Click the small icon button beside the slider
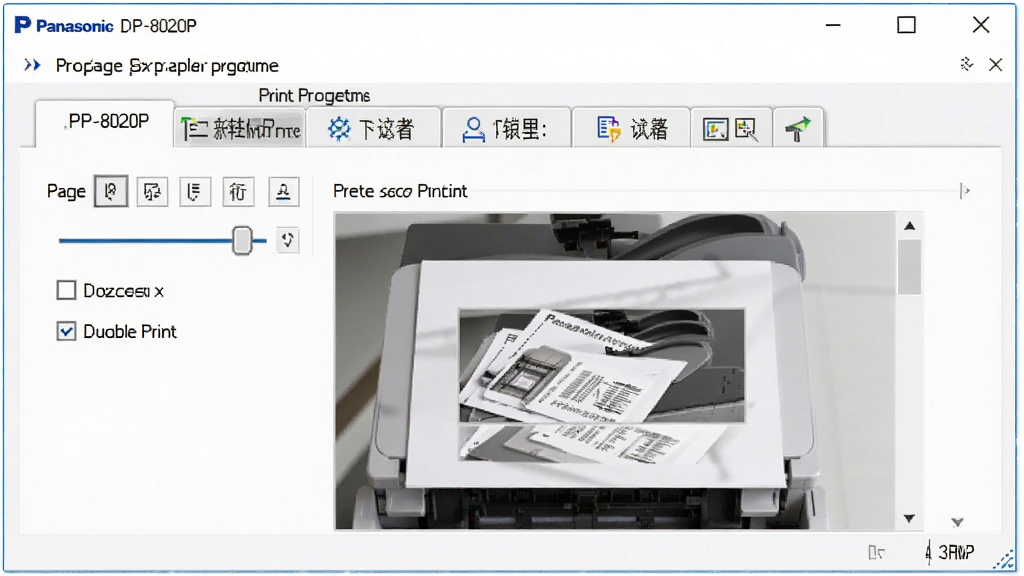The height and width of the screenshot is (576, 1024). click(x=287, y=240)
